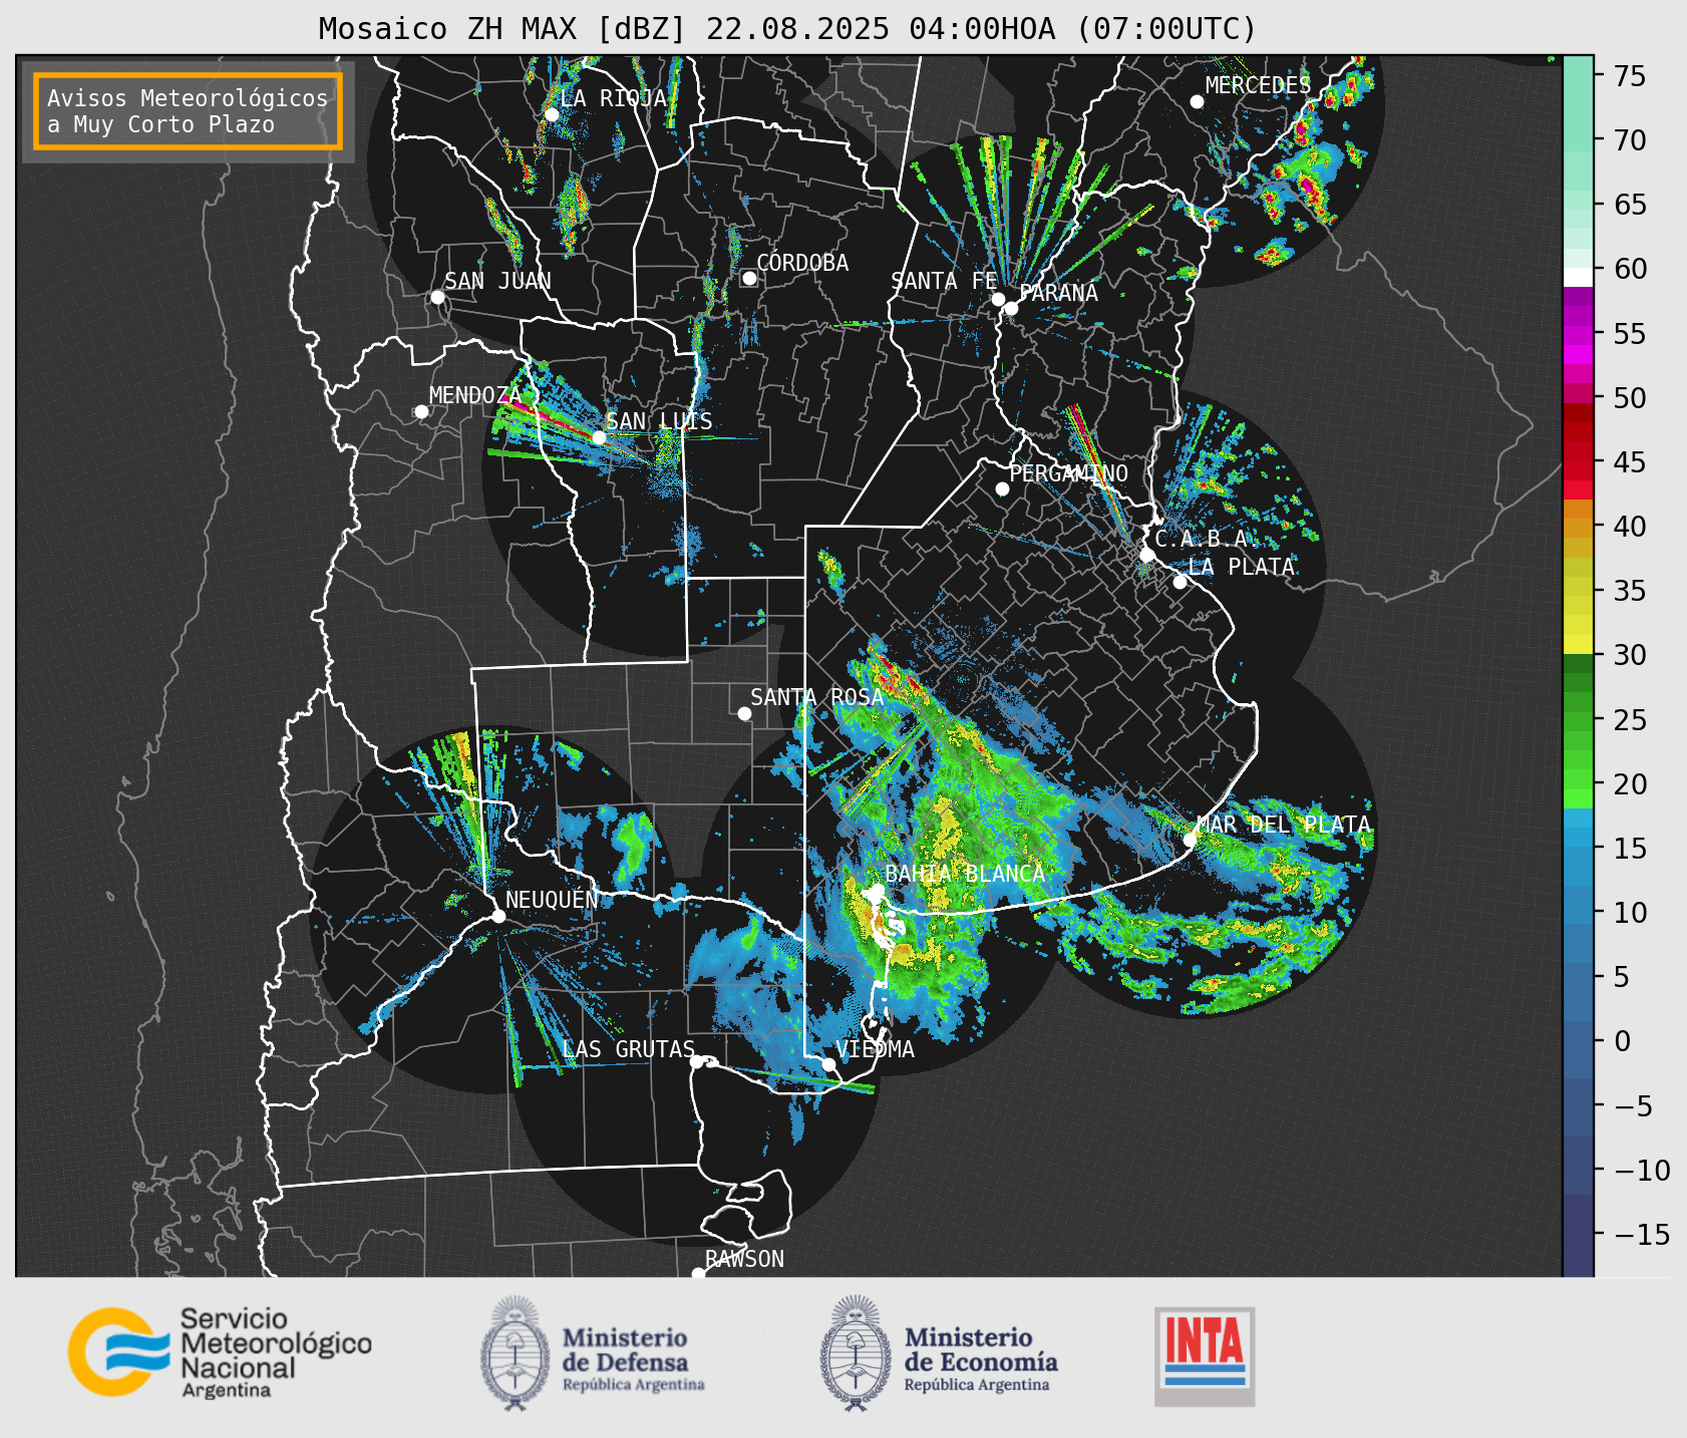Click the BAHÍA BLANCA city marker dot
Screen dimensions: 1687x1438
[877, 890]
